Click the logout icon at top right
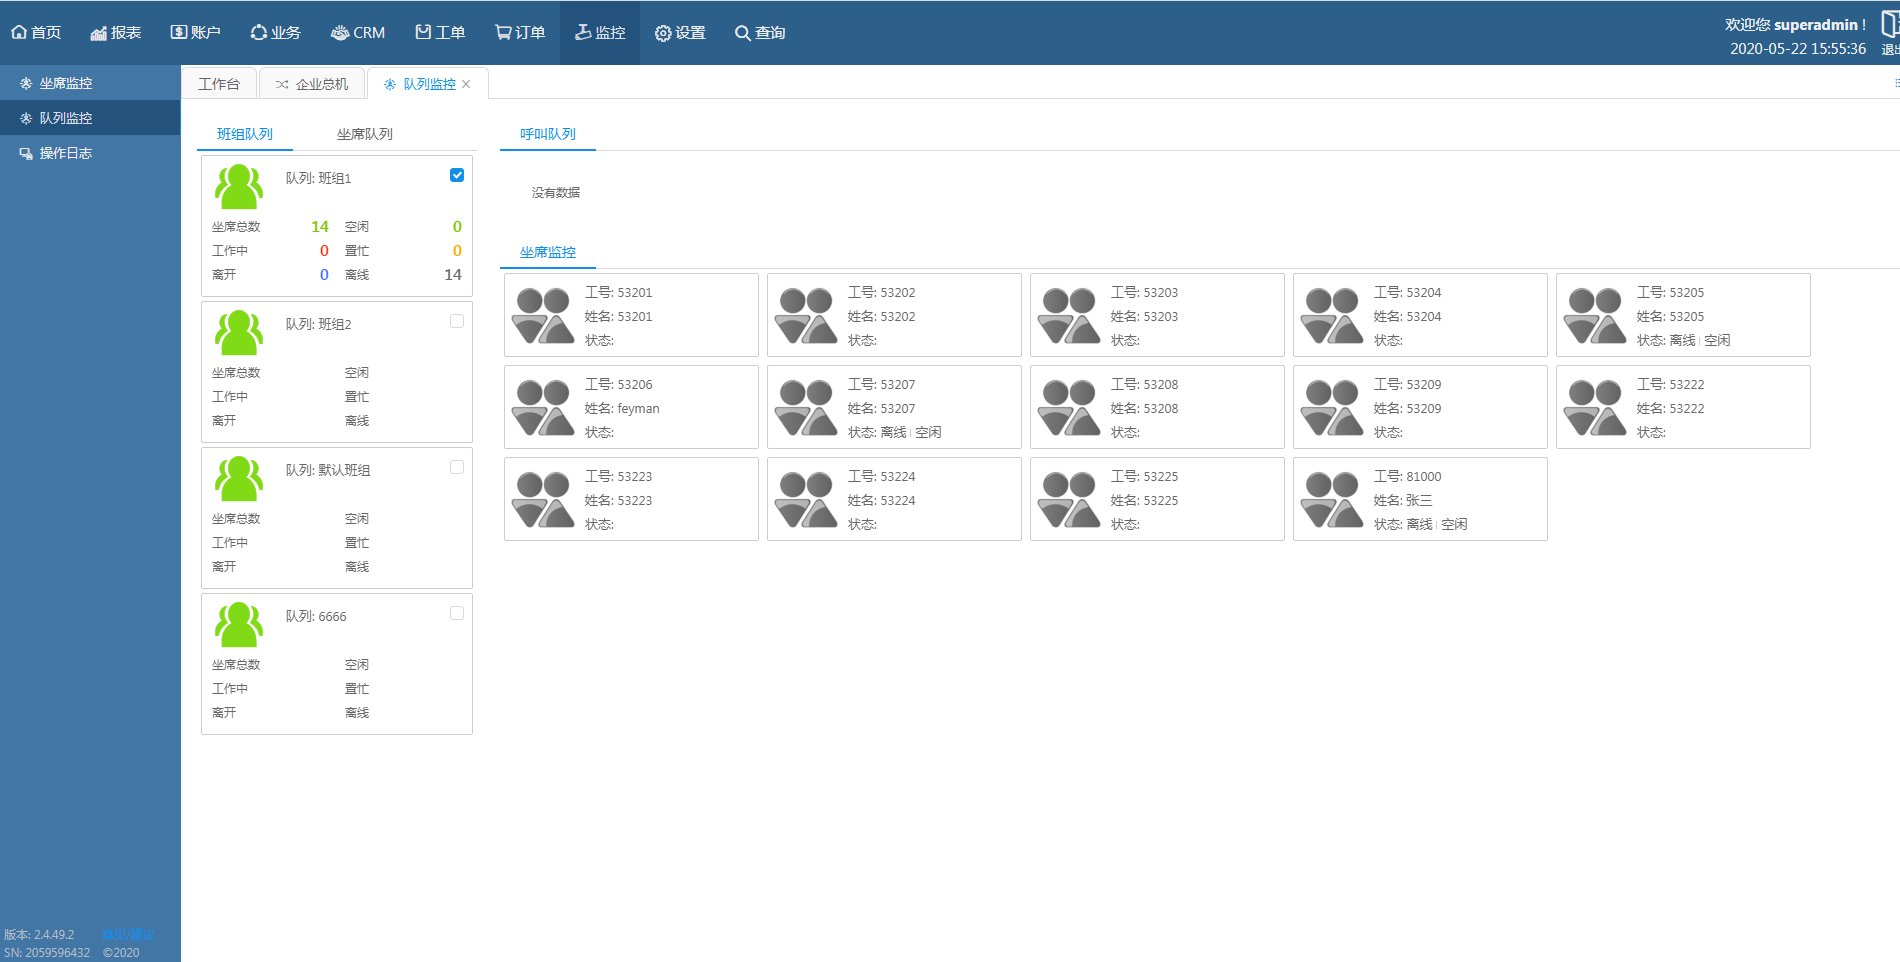Screen dimensions: 1900x962 point(1889,26)
